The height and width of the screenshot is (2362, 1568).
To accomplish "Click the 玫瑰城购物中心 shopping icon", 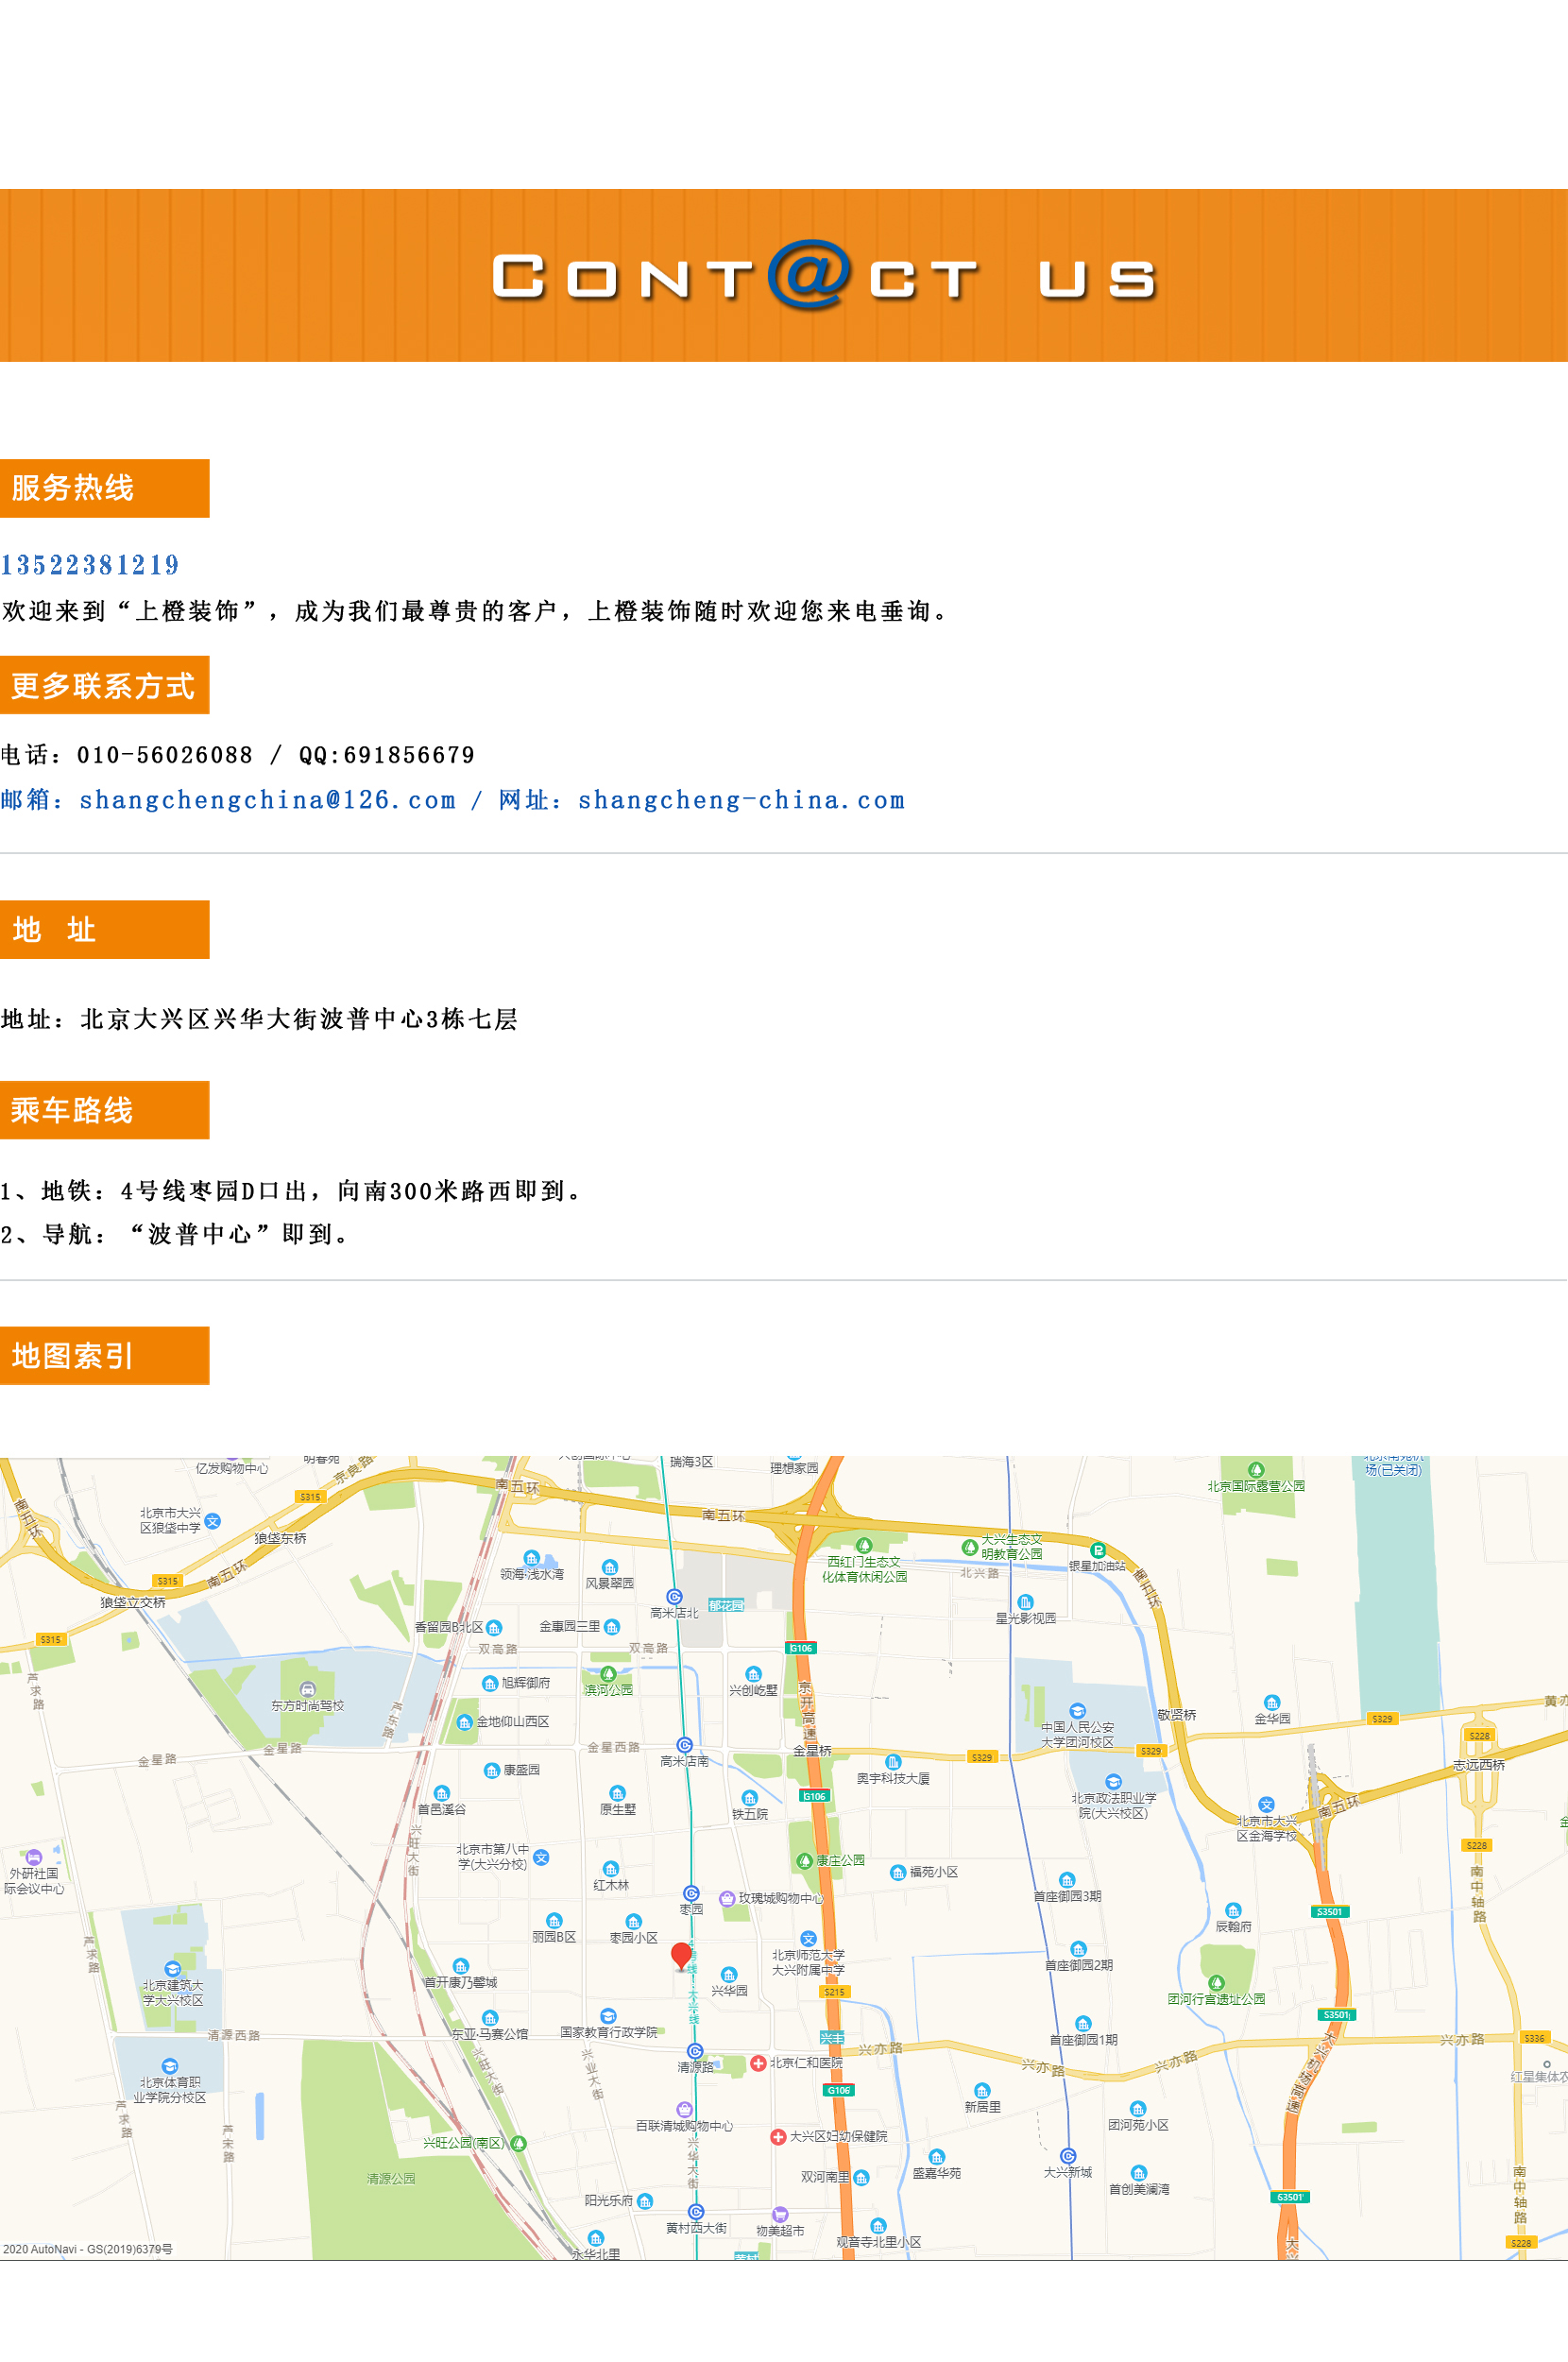I will [x=727, y=1898].
